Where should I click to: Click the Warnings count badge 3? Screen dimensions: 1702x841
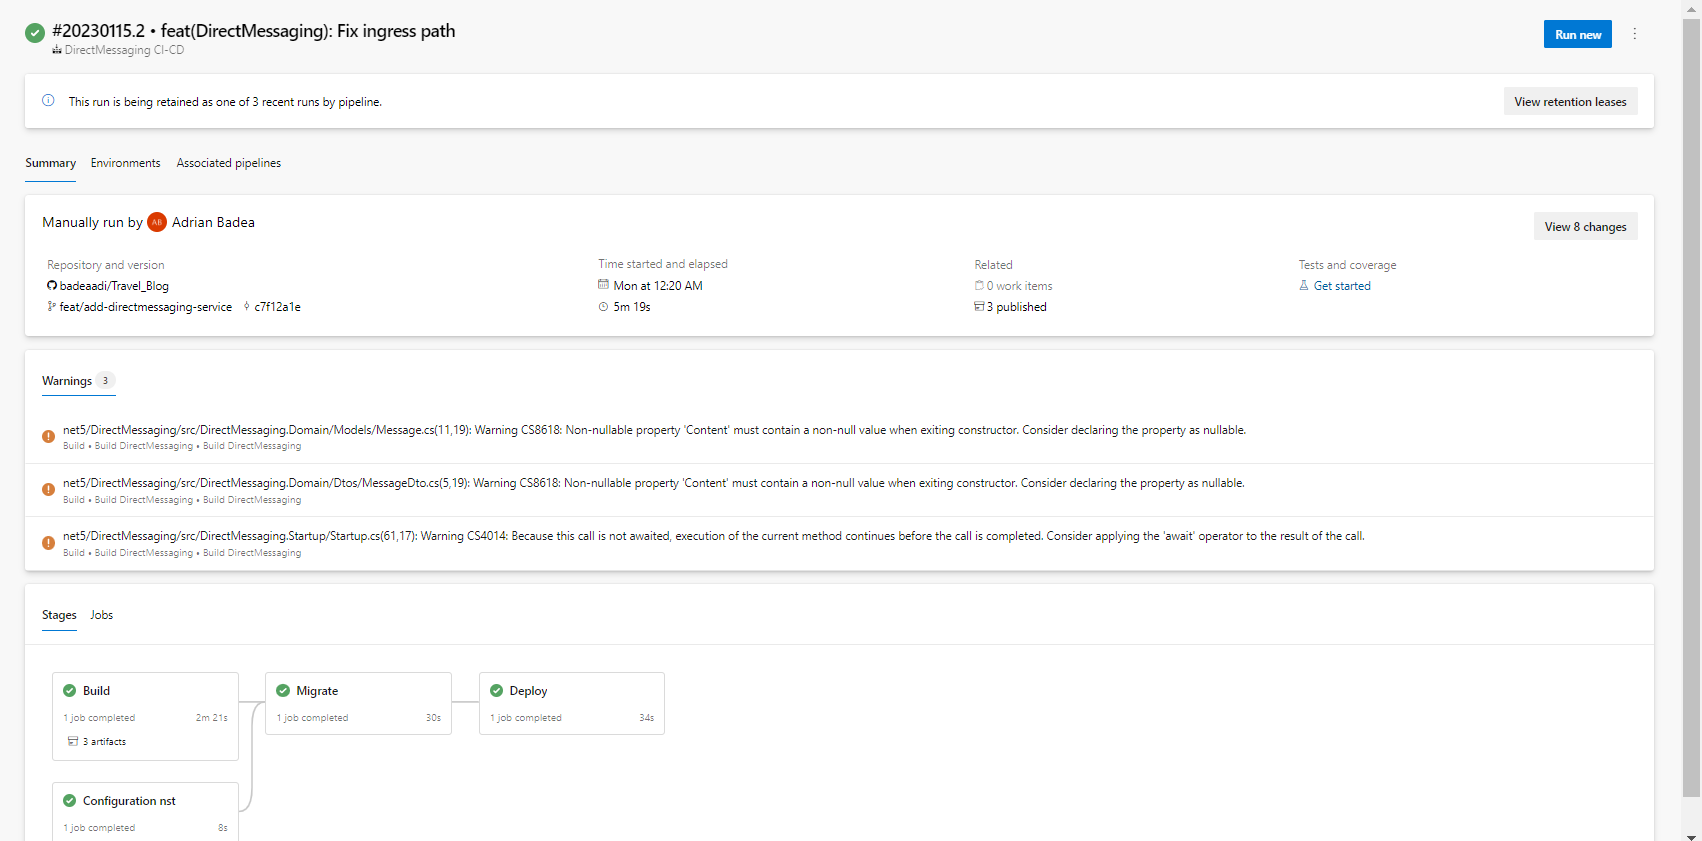[105, 381]
